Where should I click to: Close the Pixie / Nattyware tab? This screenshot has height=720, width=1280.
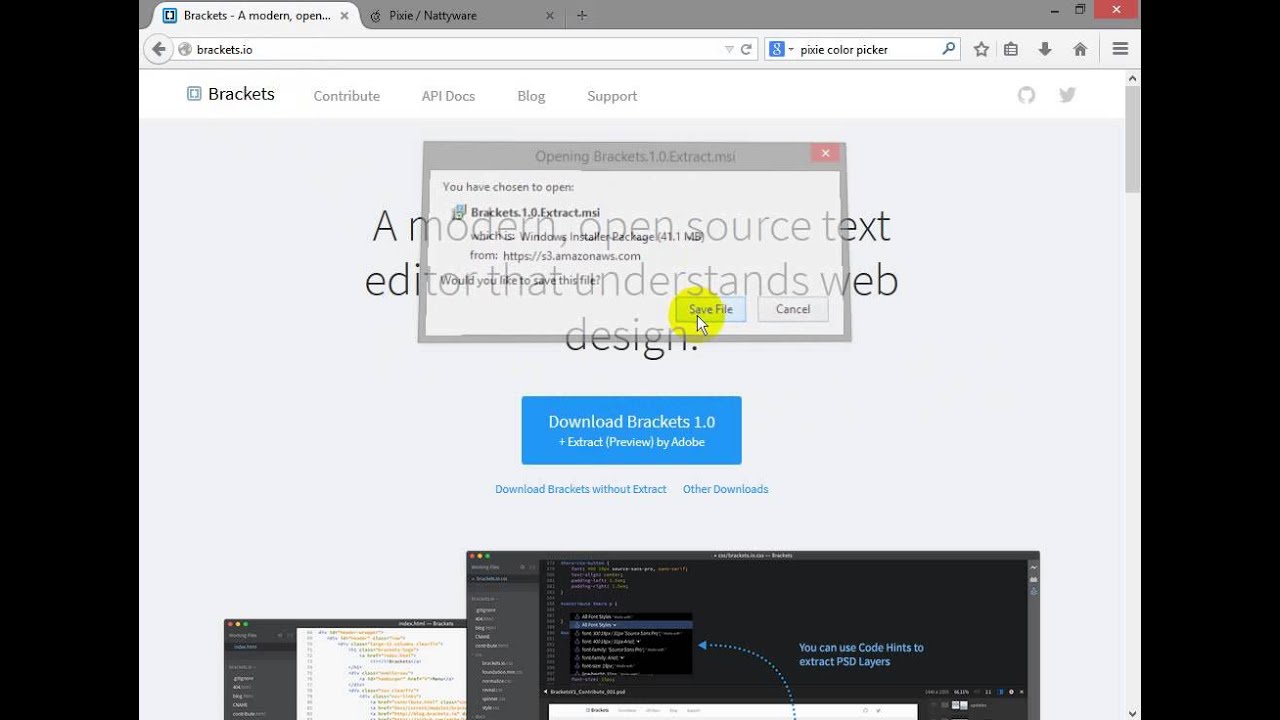click(x=549, y=16)
